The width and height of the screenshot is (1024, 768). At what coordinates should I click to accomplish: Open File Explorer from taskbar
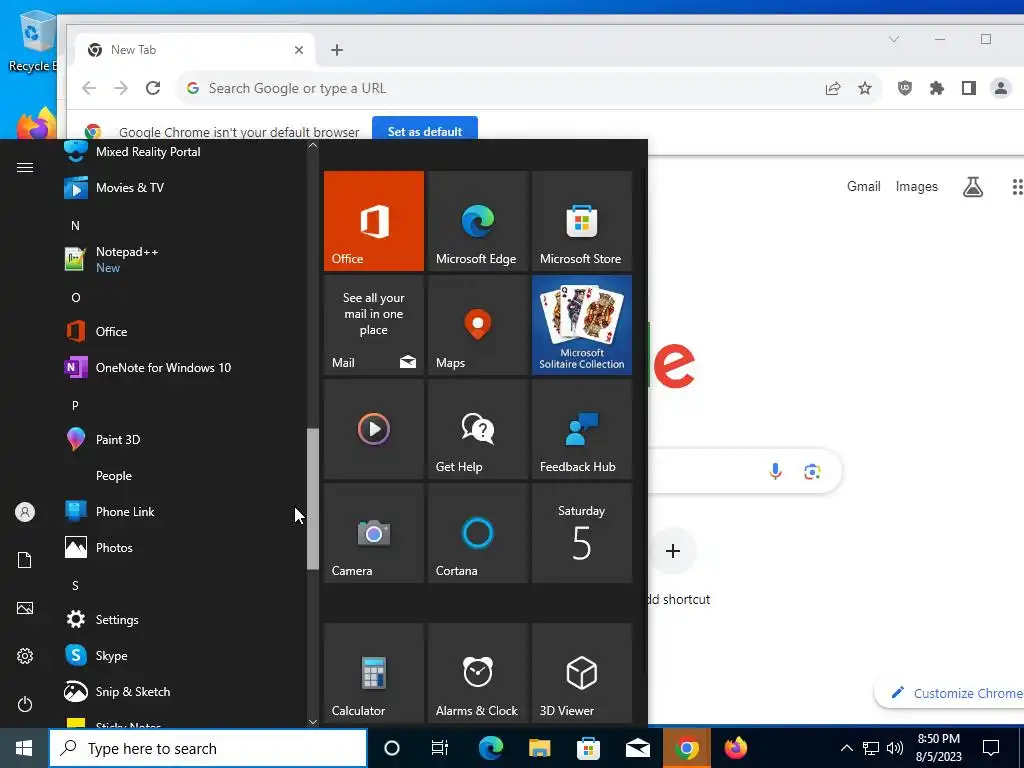(x=539, y=748)
